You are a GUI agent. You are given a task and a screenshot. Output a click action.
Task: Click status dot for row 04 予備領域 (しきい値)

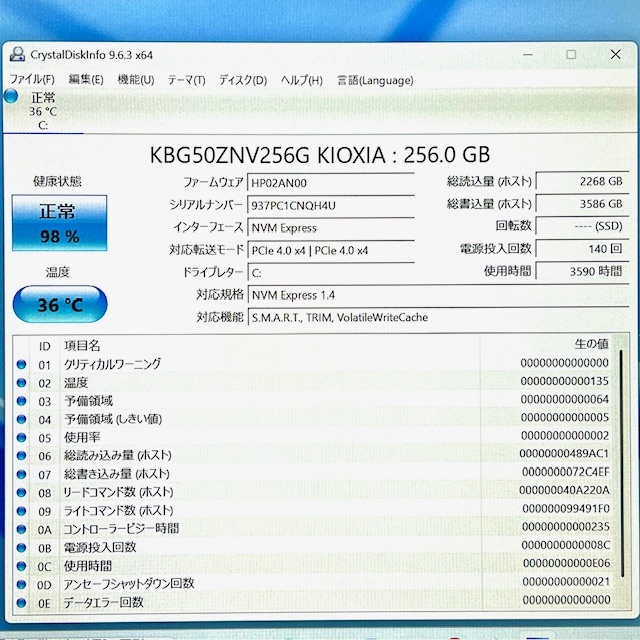pyautogui.click(x=22, y=419)
